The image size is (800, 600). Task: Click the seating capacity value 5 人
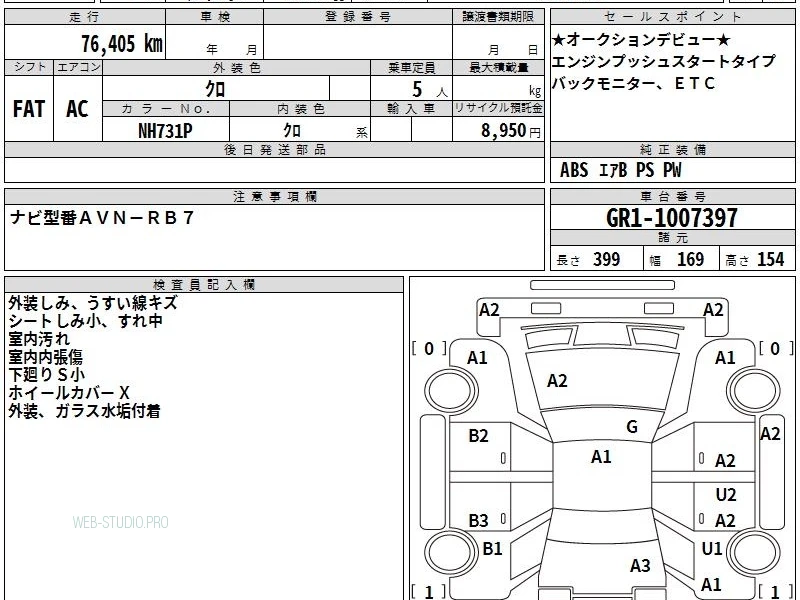coord(429,90)
